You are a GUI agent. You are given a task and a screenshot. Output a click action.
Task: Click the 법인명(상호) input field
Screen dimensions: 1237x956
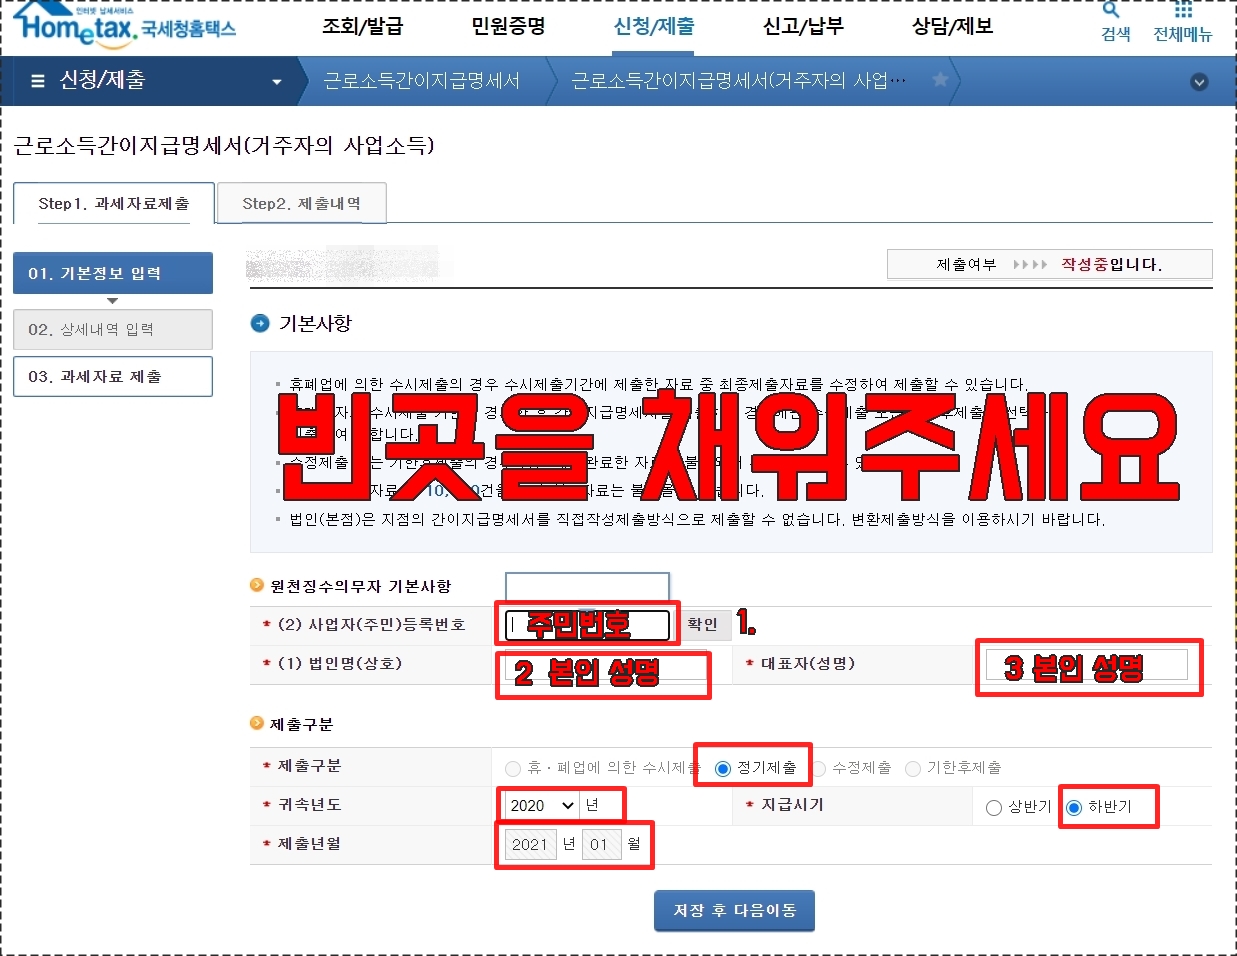click(605, 665)
